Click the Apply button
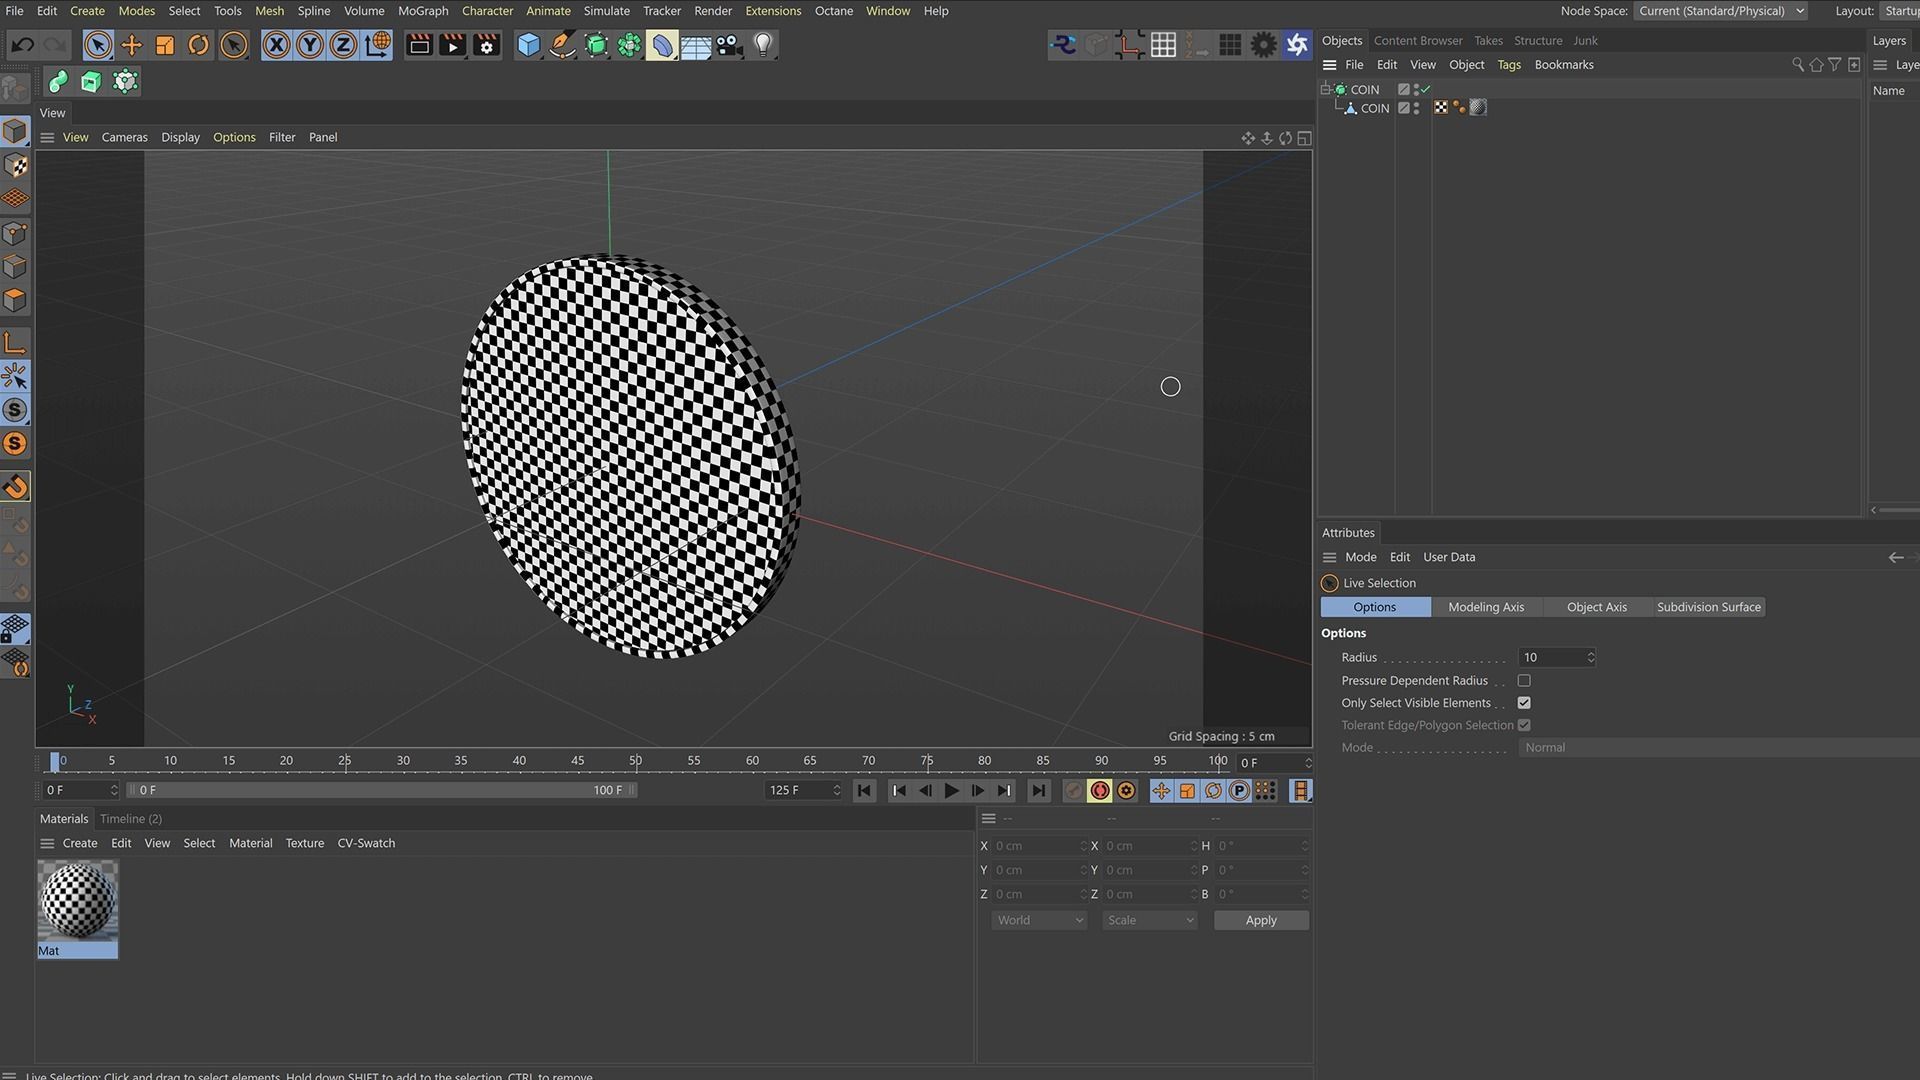This screenshot has height=1080, width=1920. pyautogui.click(x=1260, y=920)
